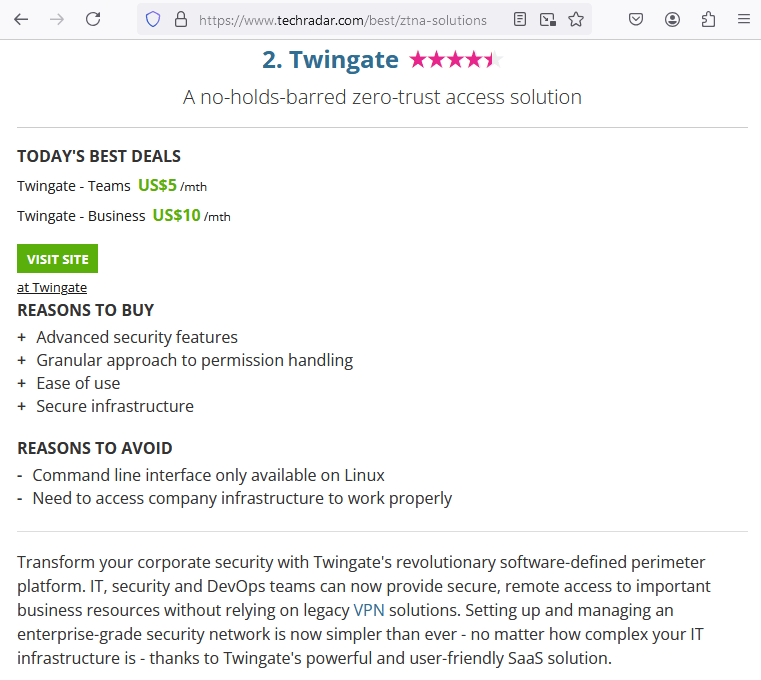Open the tracking protection shield panel
The image size is (761, 680).
click(x=153, y=19)
